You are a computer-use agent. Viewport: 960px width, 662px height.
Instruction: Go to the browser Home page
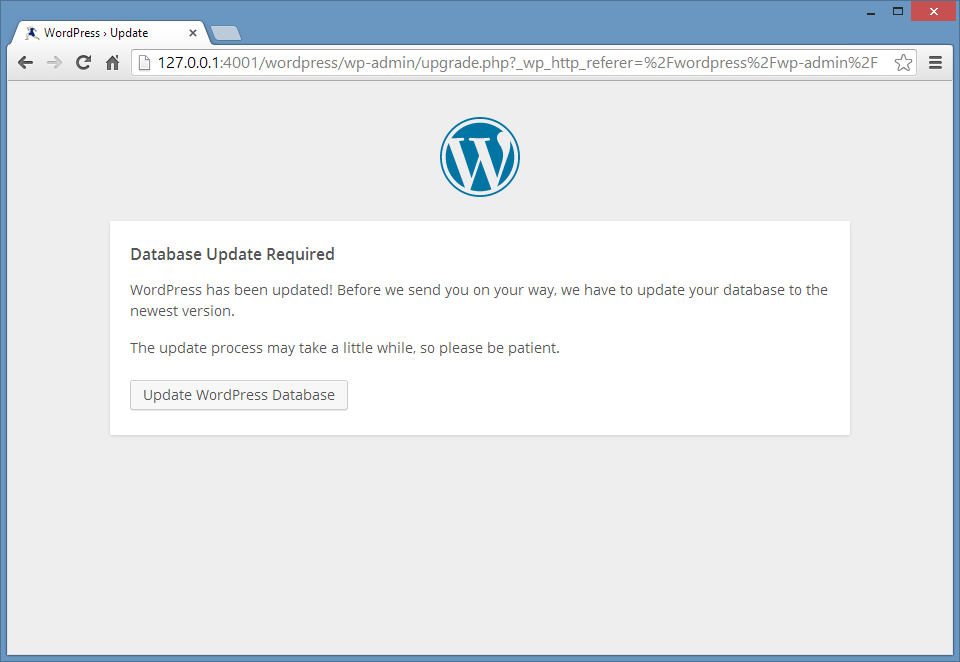click(113, 63)
